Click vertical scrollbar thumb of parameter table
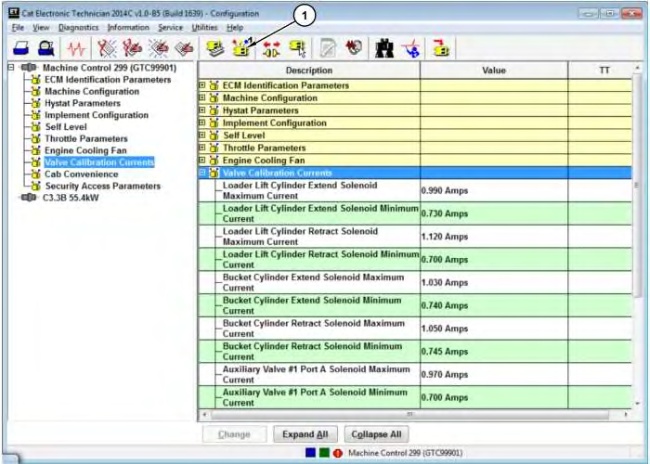Image resolution: width=650 pixels, height=464 pixels. click(638, 187)
